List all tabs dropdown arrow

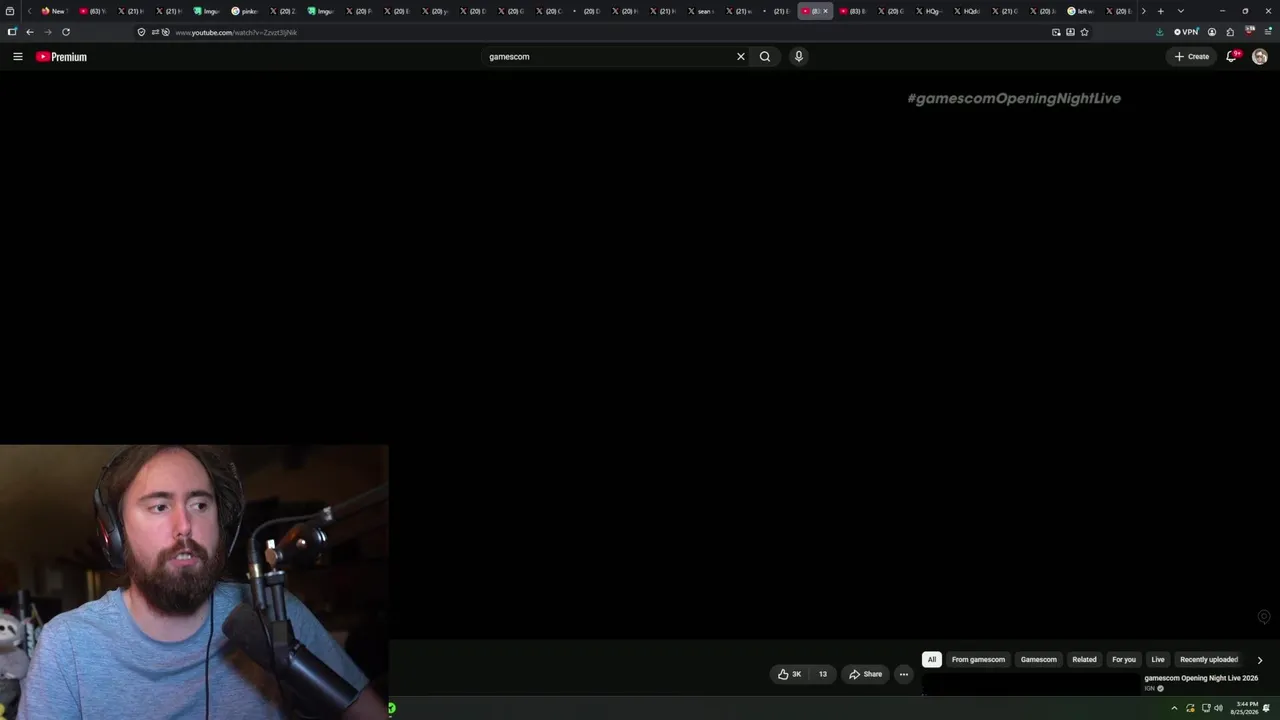1180,11
